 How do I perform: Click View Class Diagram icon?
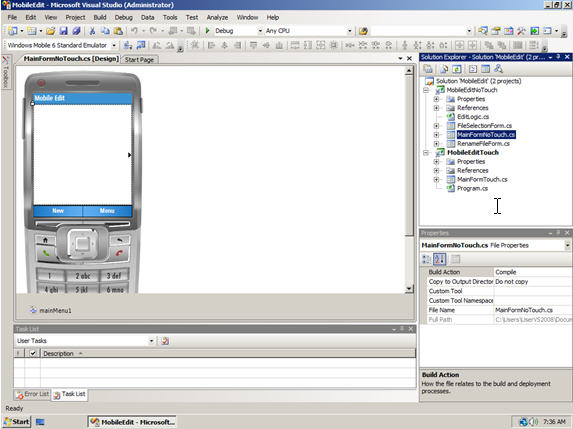click(498, 69)
